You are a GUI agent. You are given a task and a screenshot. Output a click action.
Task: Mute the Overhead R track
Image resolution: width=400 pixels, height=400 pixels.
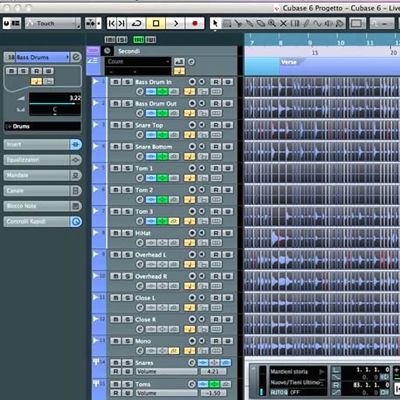click(116, 276)
